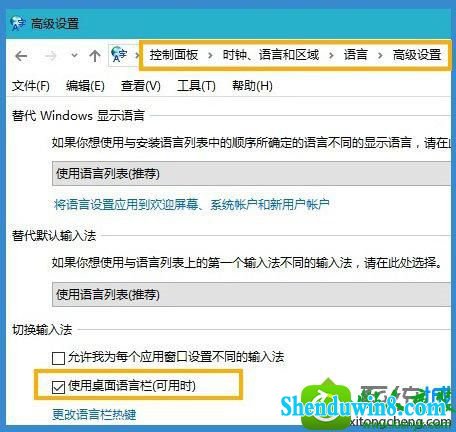Viewport: 456px width, 432px height.
Task: Open the recent locations chevron dropdown
Action: click(x=75, y=55)
